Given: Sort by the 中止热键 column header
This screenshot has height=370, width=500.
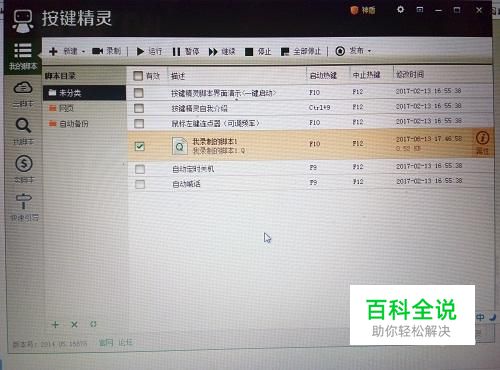Looking at the screenshot, I should [x=366, y=75].
